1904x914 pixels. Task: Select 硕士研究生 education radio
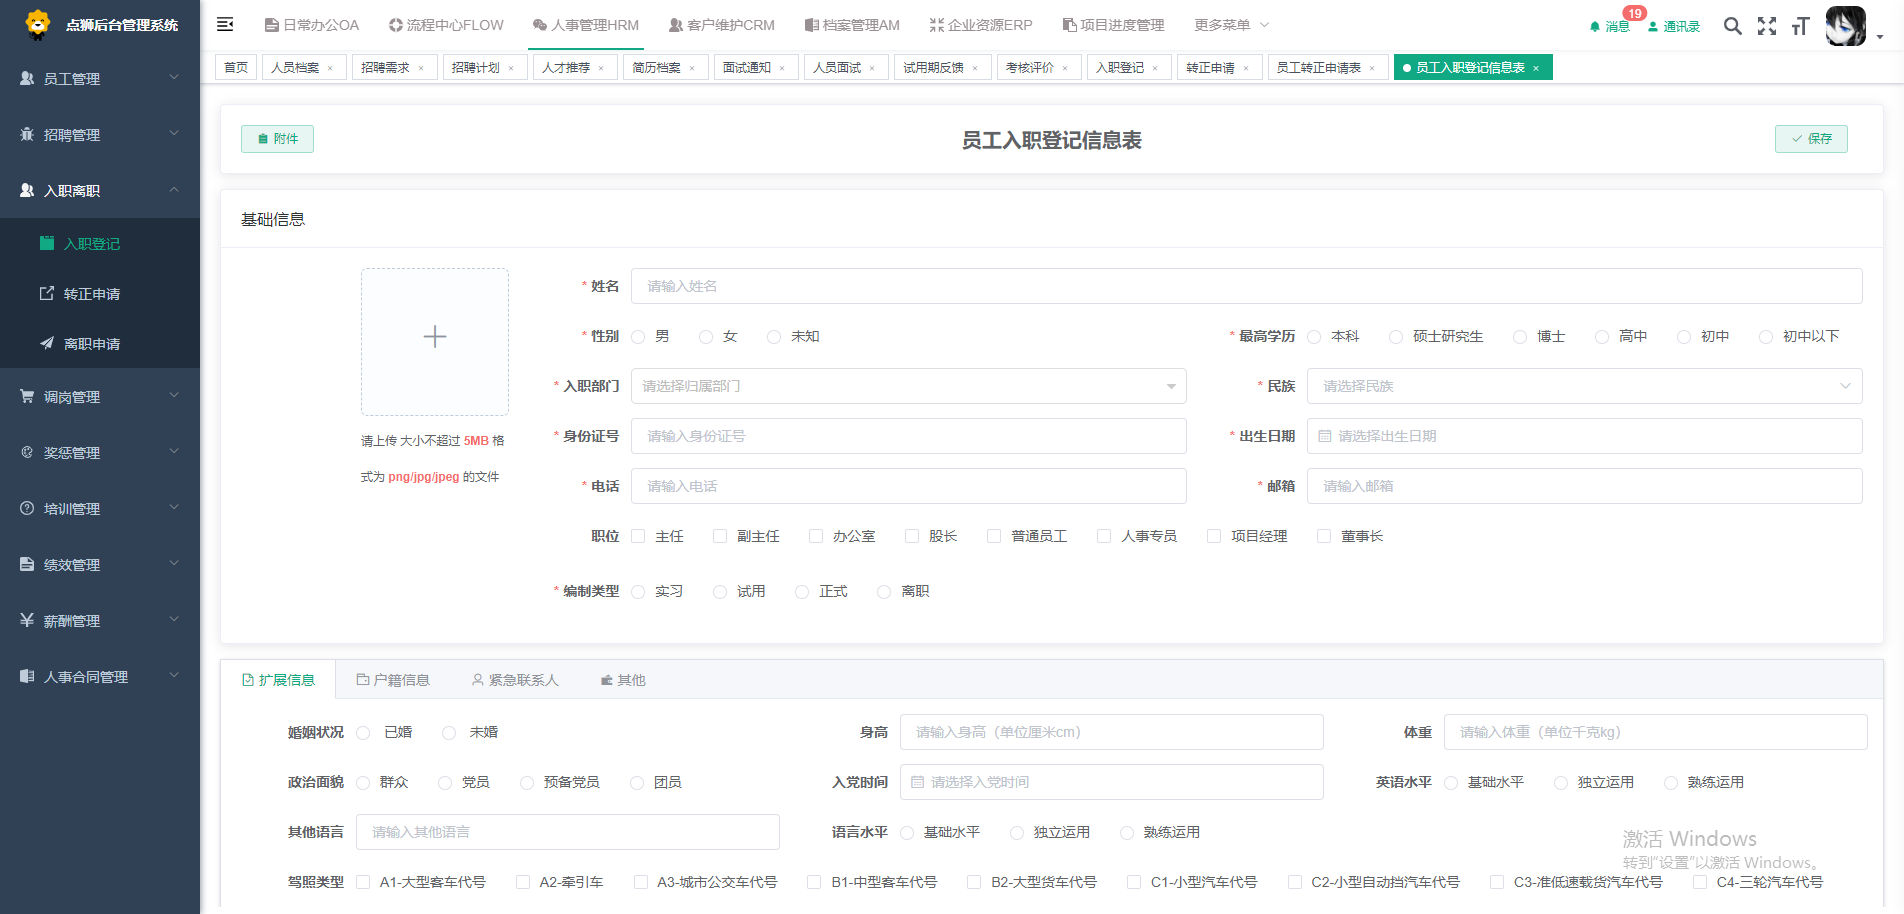(x=1396, y=337)
